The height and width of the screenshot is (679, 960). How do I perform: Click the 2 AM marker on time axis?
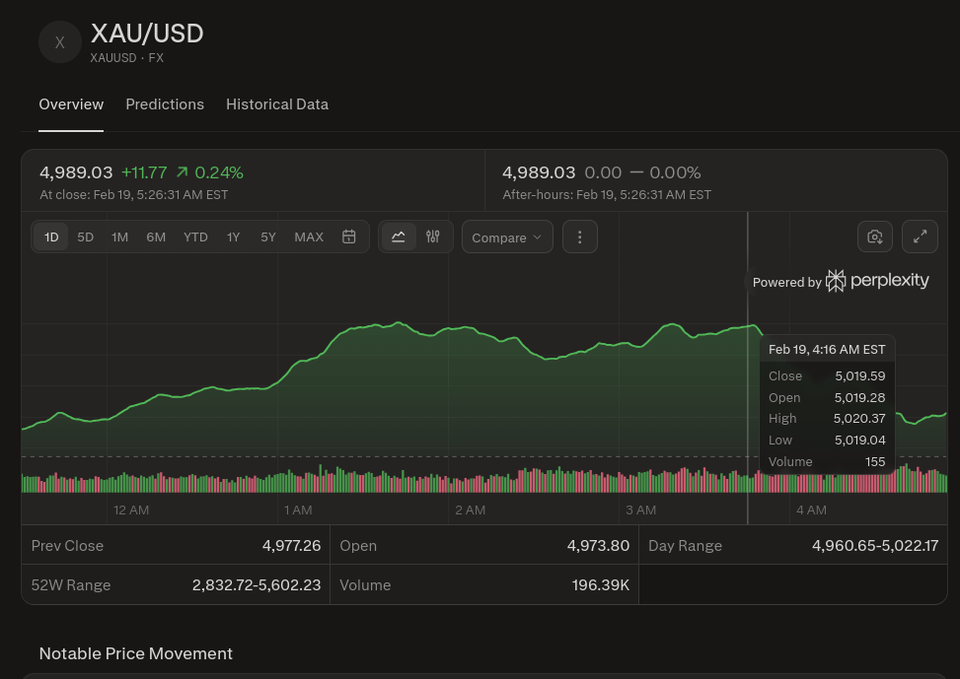[x=470, y=510]
